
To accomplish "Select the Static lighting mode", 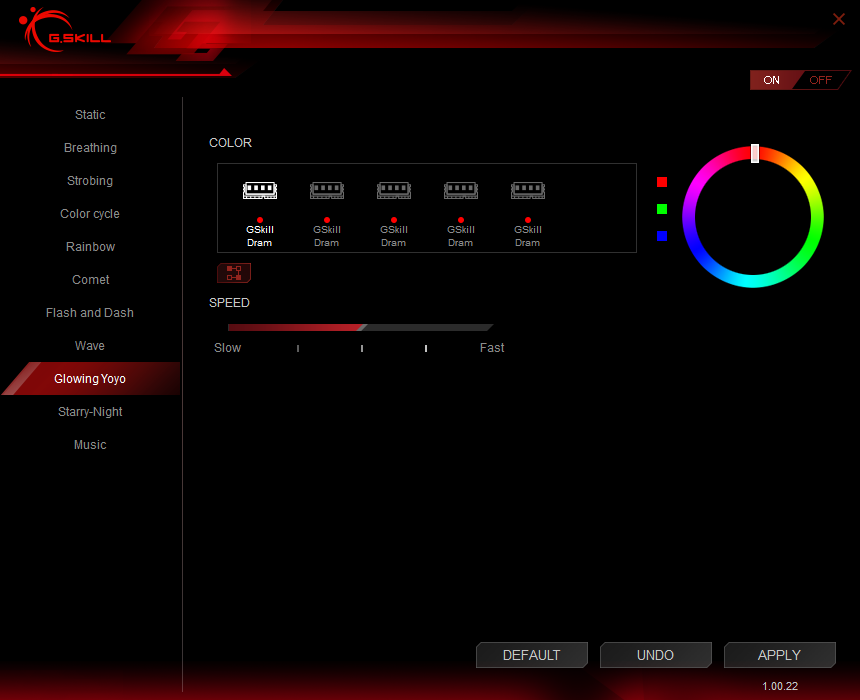I will 90,114.
